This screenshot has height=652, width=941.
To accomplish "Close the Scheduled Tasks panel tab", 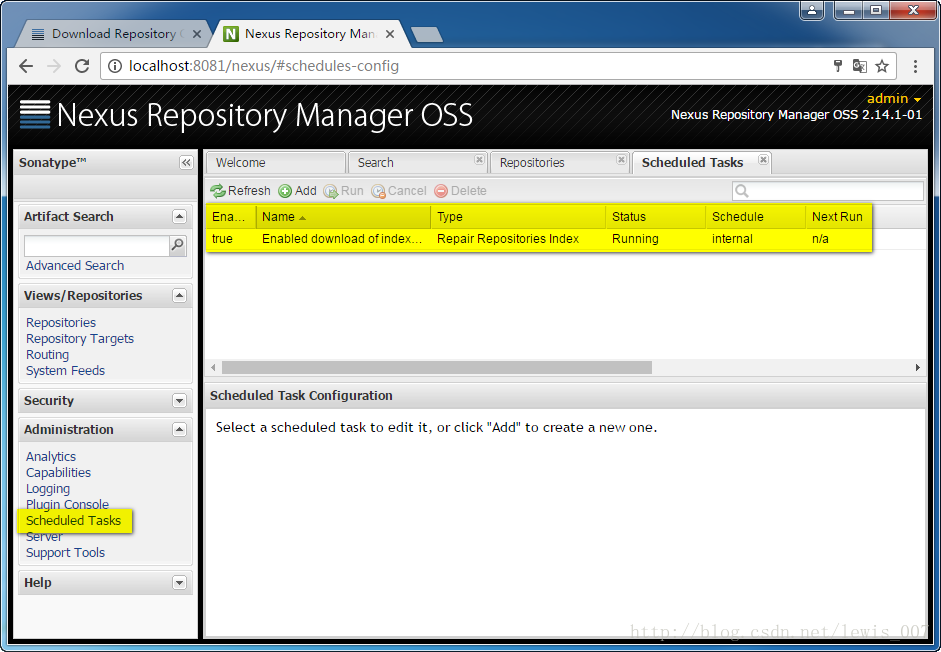I will 763,160.
